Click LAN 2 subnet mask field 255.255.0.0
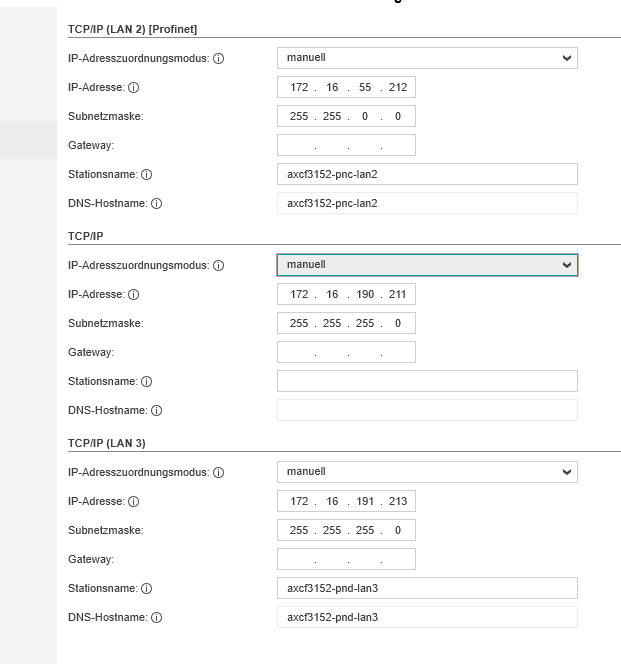Viewport: 621px width, 664px height. 346,116
